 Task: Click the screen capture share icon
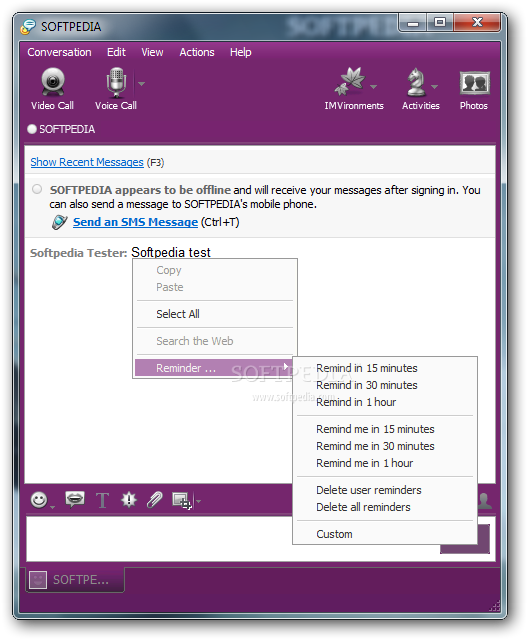(182, 500)
